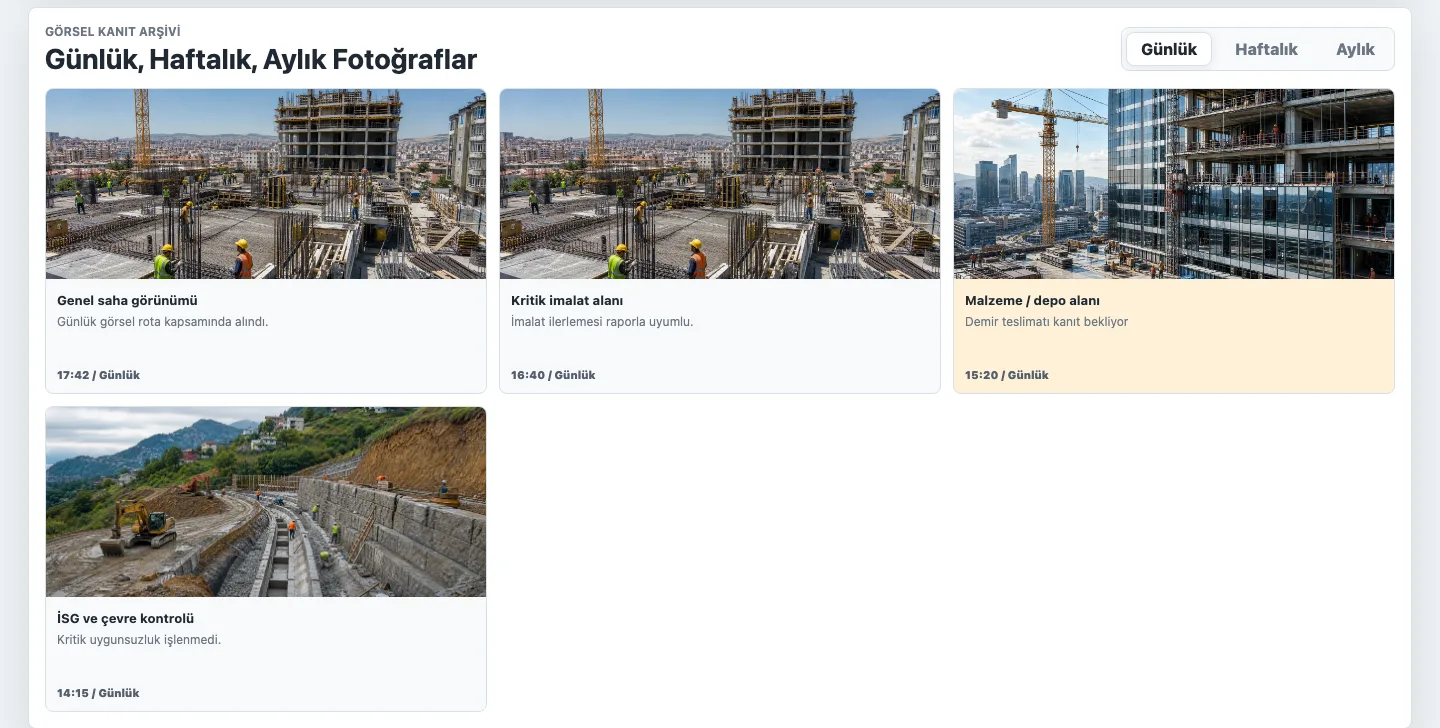The image size is (1440, 728).
Task: Open the İSG ve çevre kontrolü photo
Action: 266,502
